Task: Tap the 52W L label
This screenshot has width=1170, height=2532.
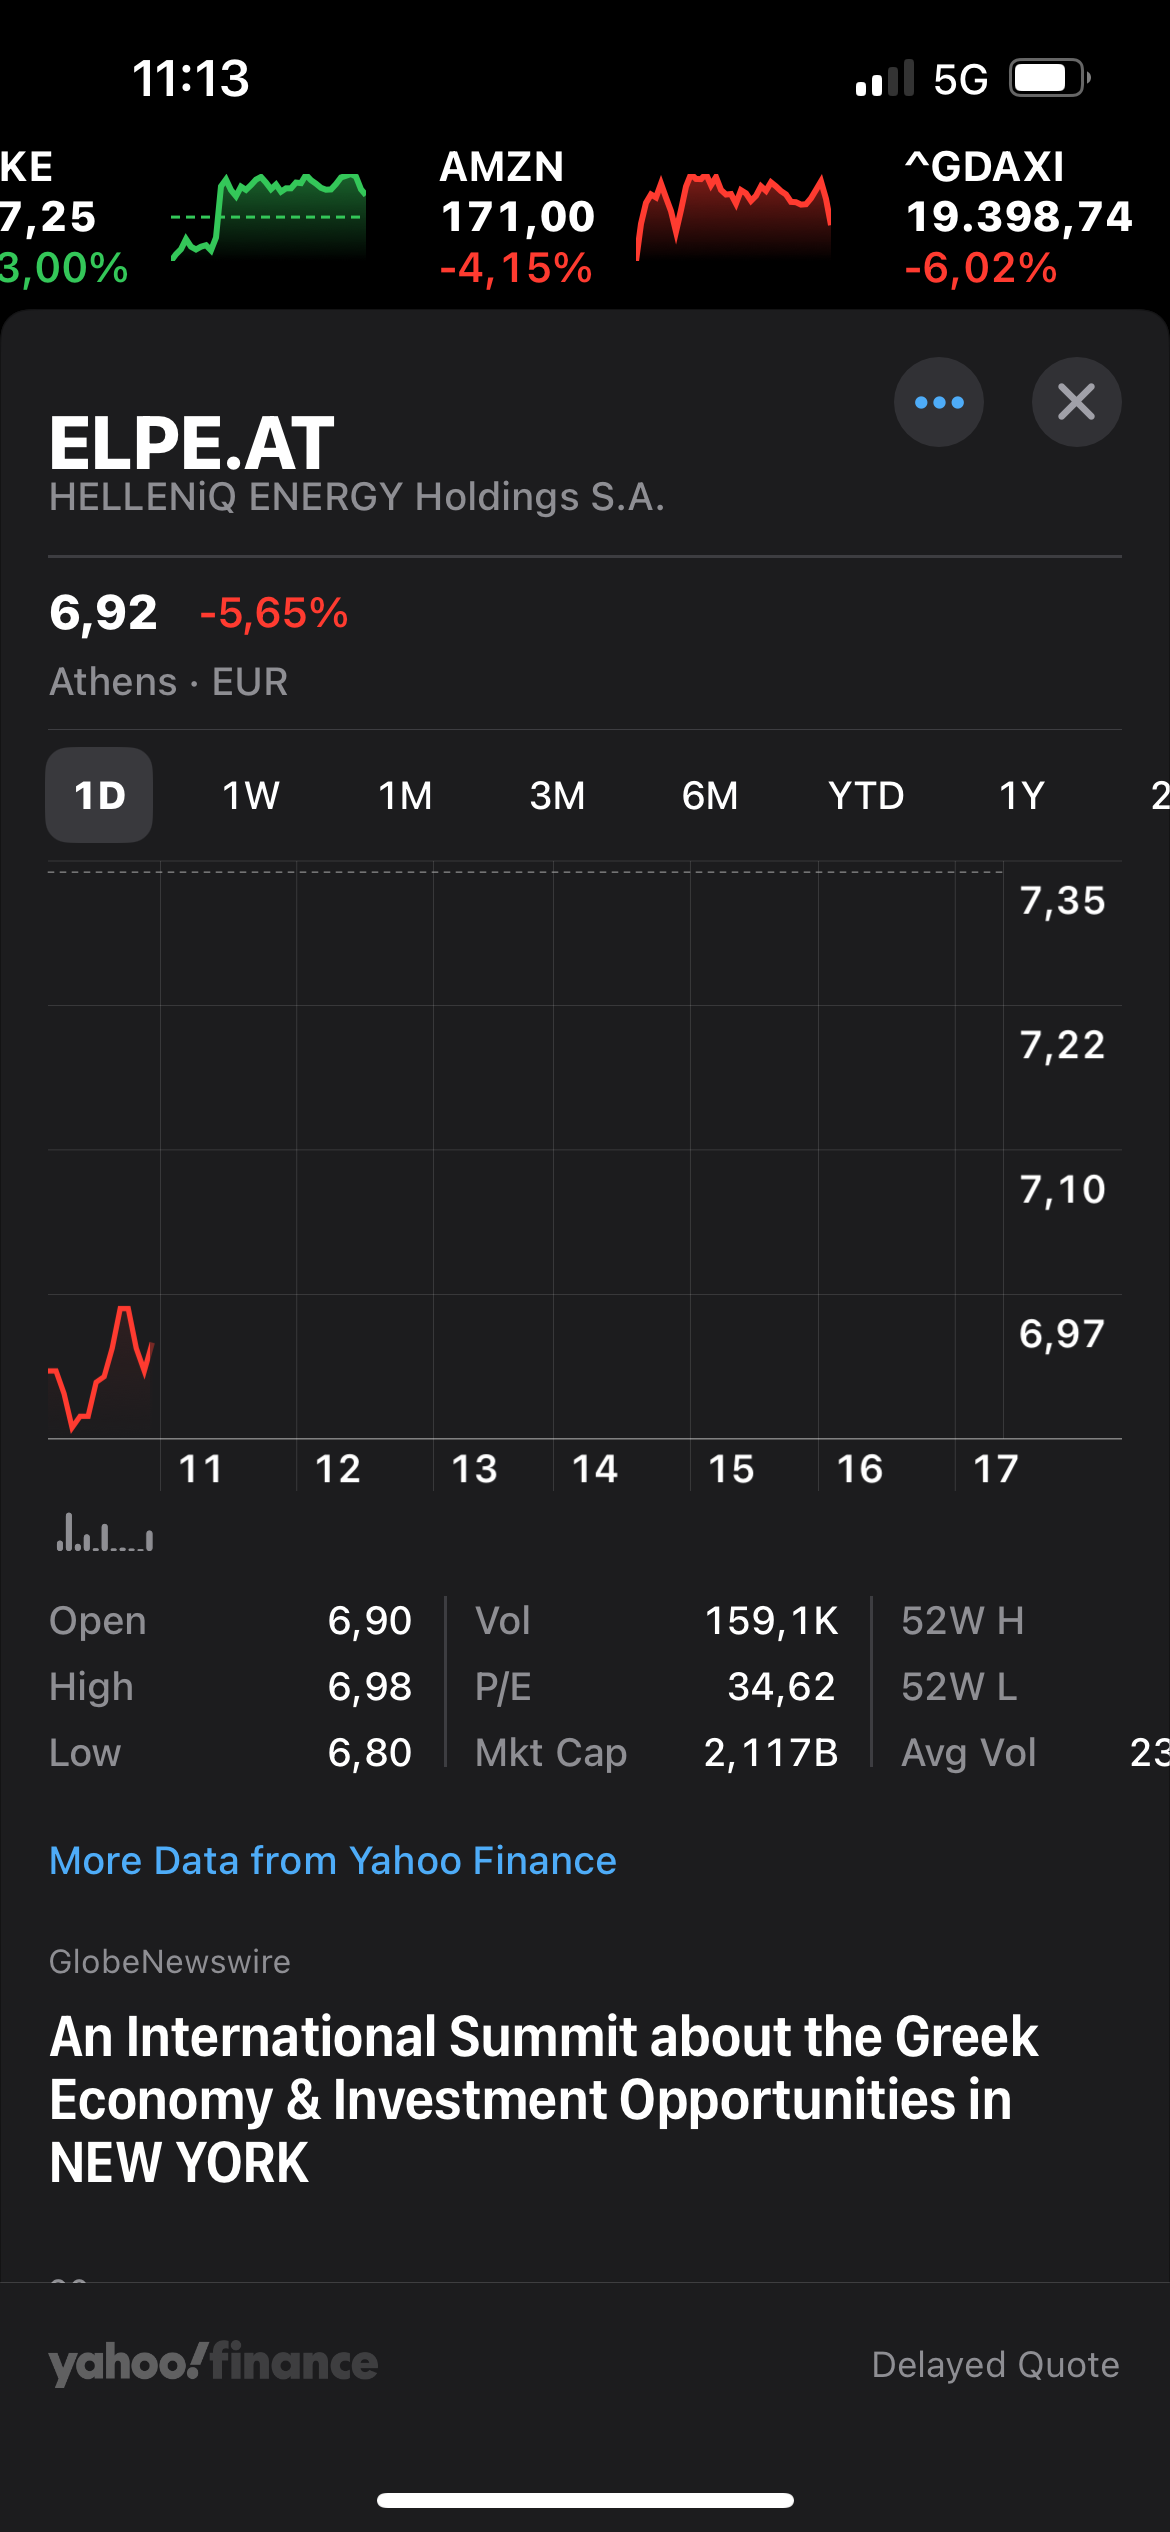Action: tap(959, 1686)
